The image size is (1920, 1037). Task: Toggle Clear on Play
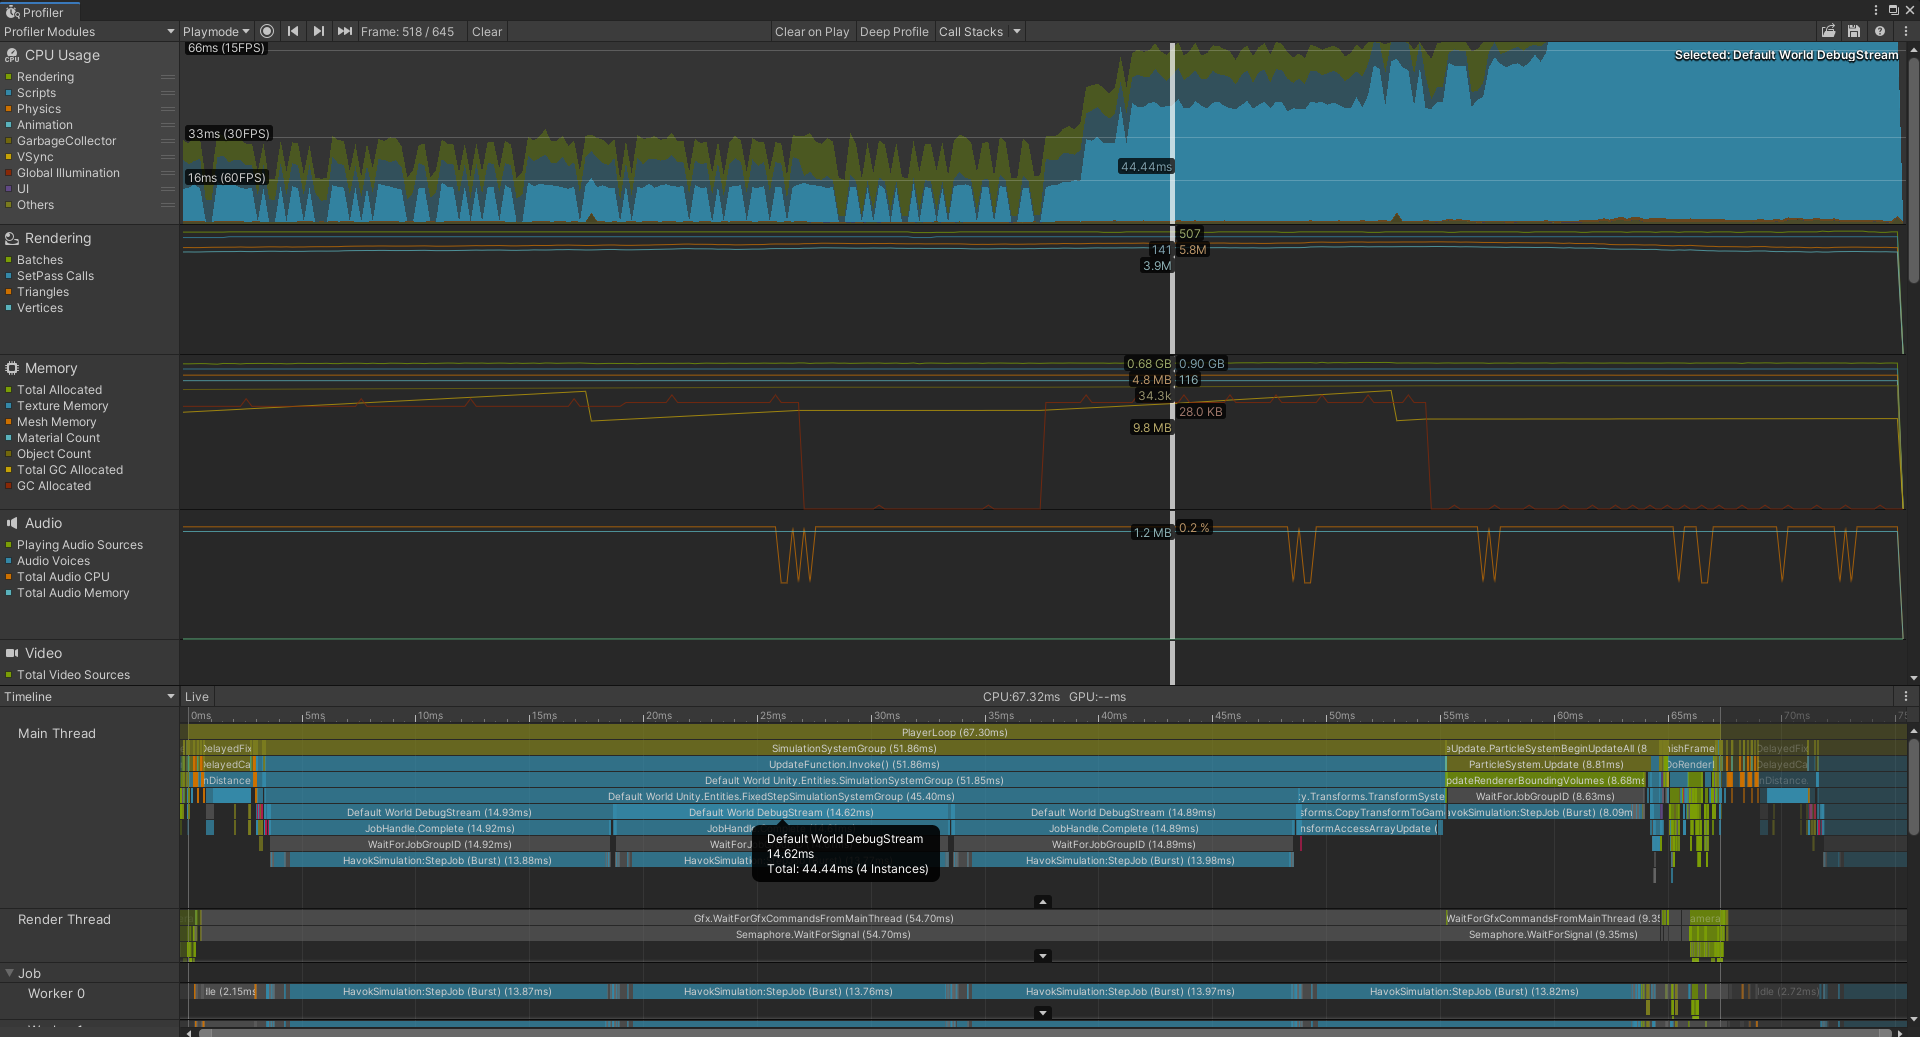(811, 31)
